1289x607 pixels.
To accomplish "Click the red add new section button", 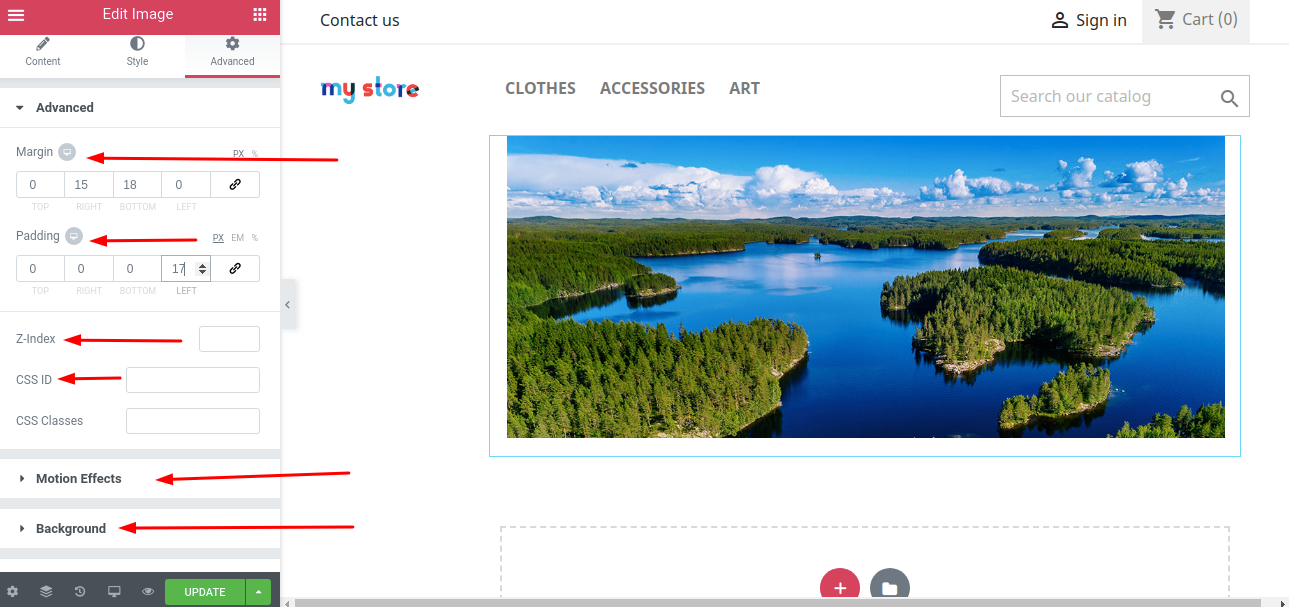I will click(840, 587).
